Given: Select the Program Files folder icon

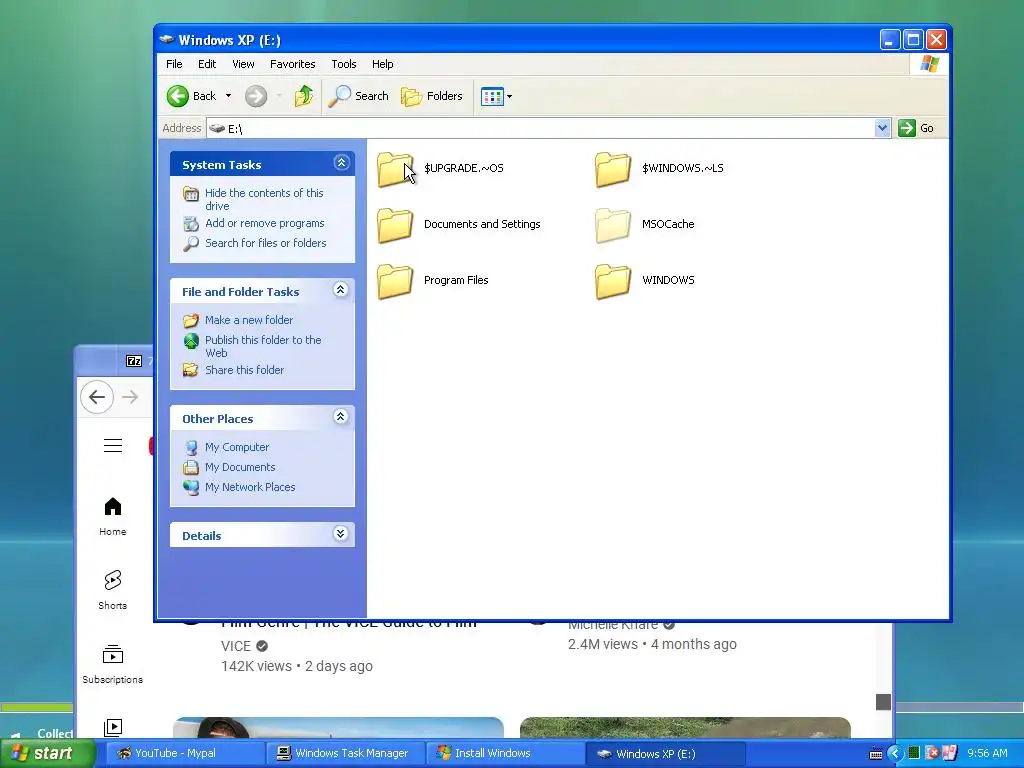Looking at the screenshot, I should click(395, 281).
